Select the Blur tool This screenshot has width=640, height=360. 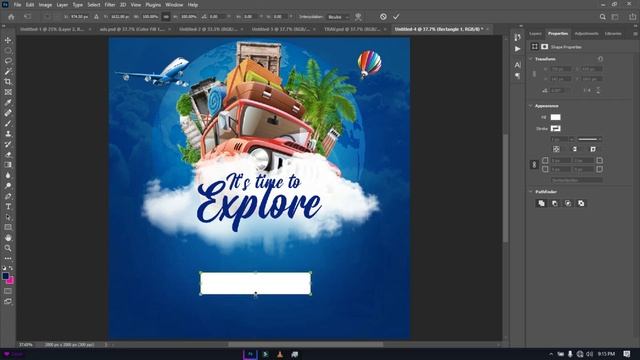pyautogui.click(x=8, y=176)
